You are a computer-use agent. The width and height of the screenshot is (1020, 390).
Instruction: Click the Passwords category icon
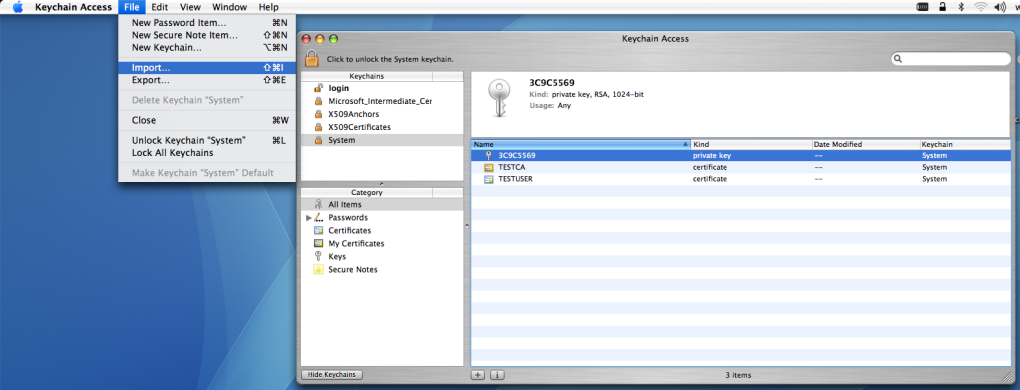click(318, 217)
